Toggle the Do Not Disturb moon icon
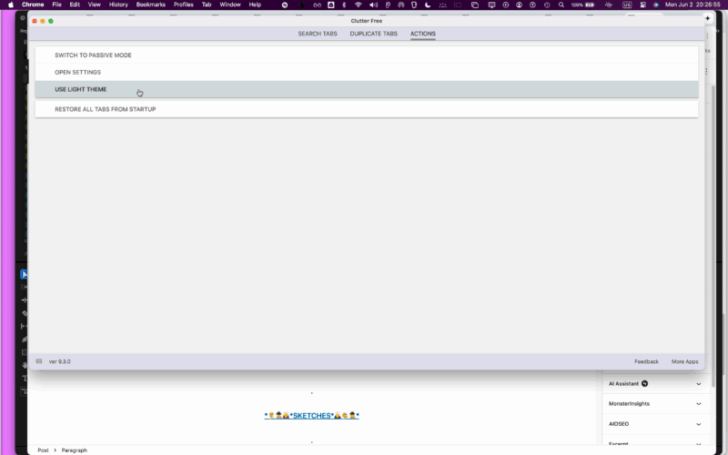This screenshot has width=728, height=455. tap(428, 5)
